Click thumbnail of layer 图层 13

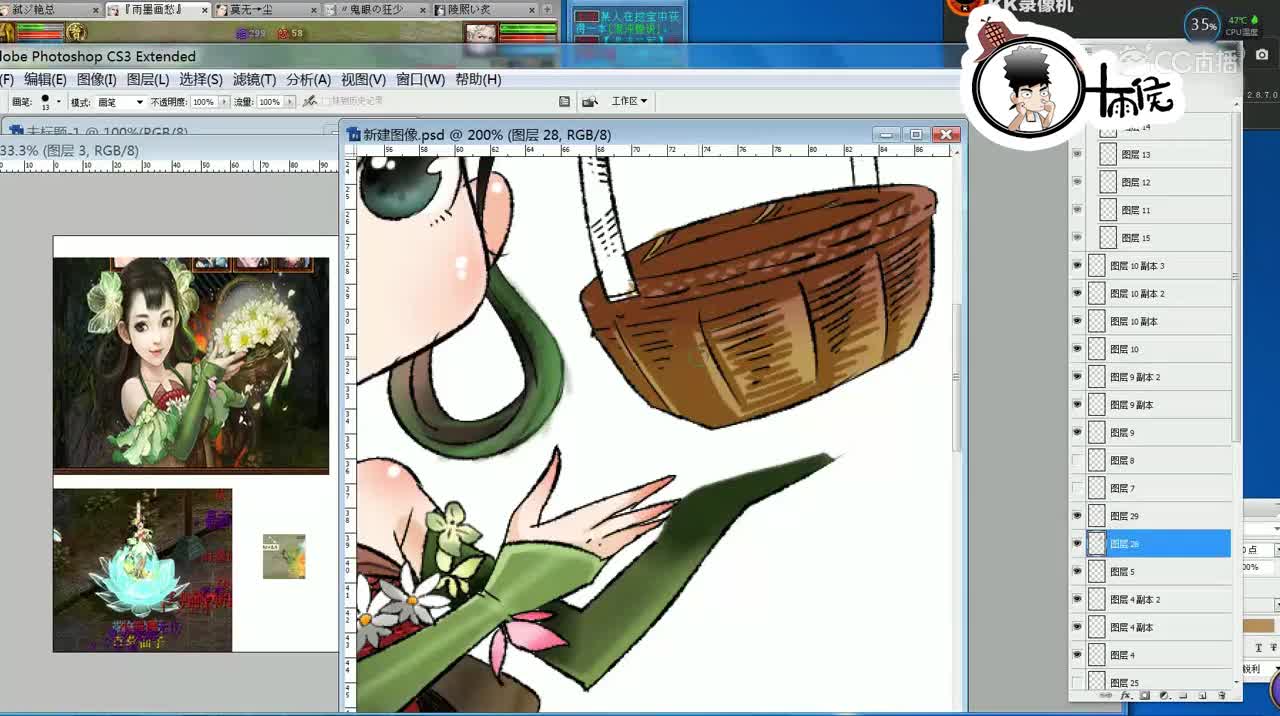point(1108,154)
